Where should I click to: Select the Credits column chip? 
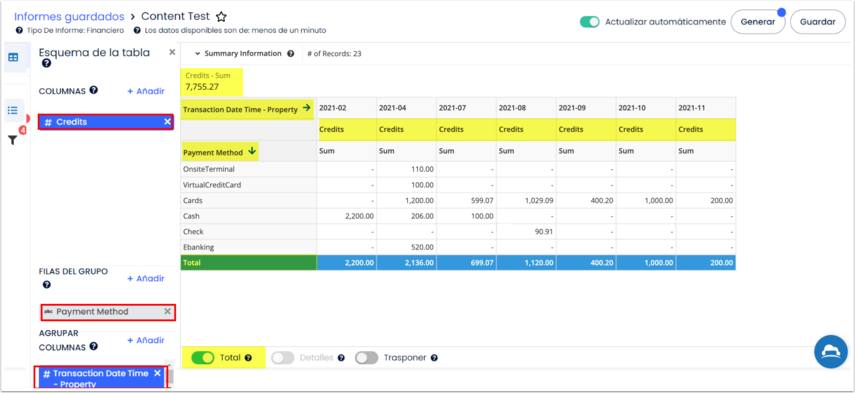coord(106,122)
